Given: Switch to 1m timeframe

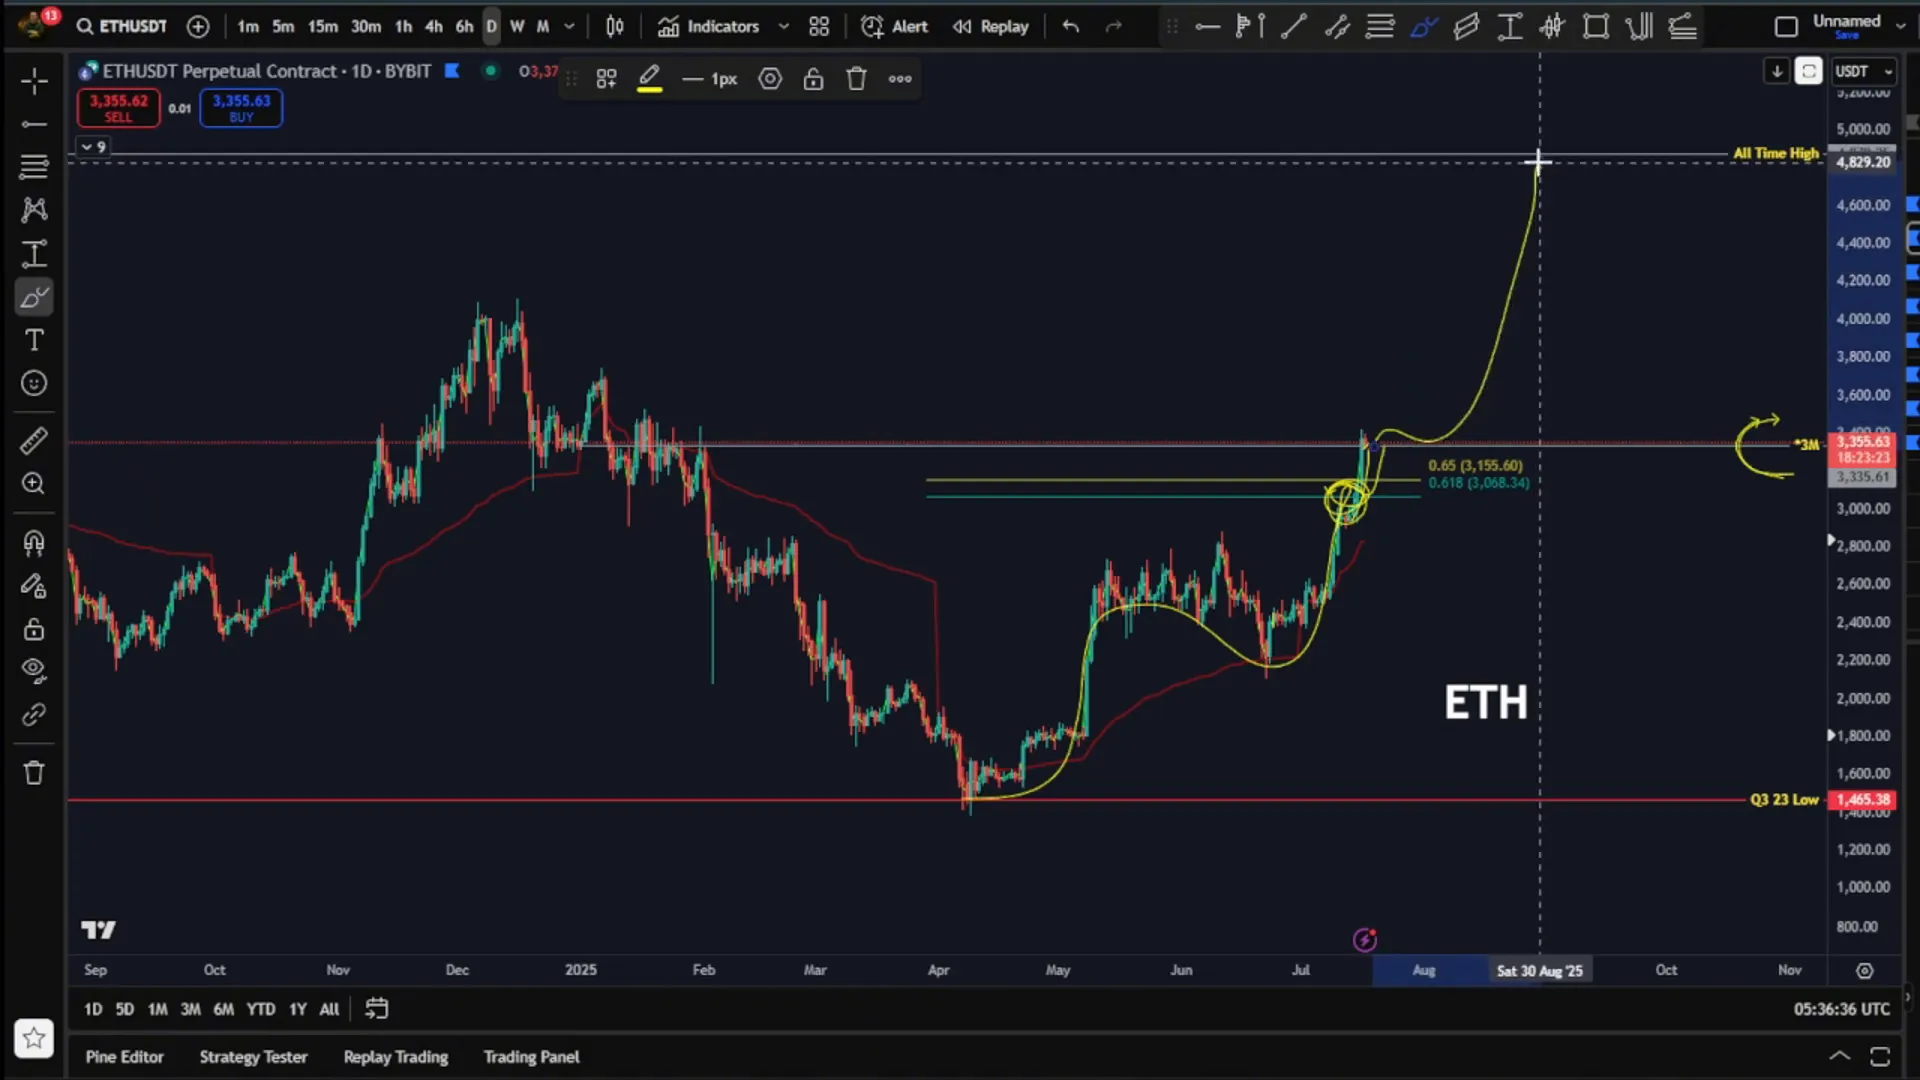Looking at the screenshot, I should [248, 26].
